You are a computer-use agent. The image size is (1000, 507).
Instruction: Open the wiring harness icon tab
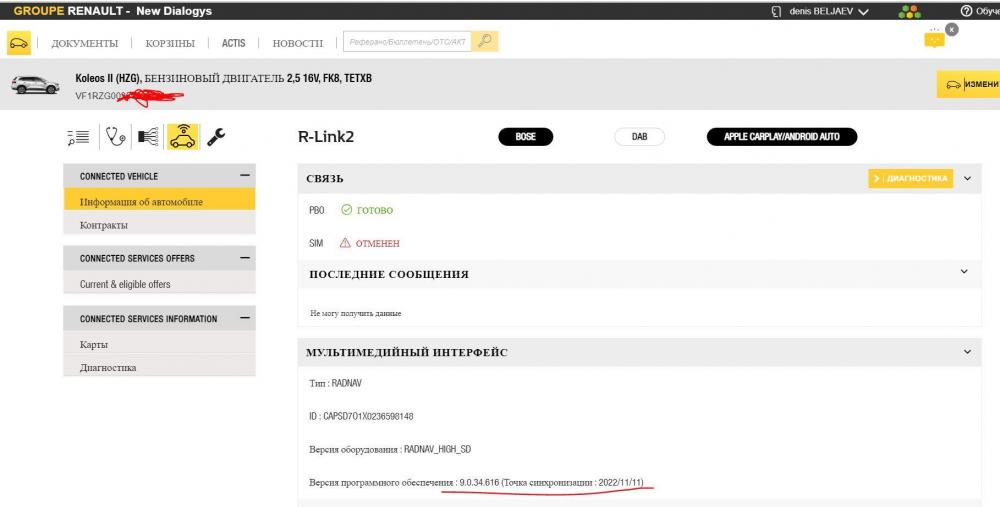[x=148, y=136]
